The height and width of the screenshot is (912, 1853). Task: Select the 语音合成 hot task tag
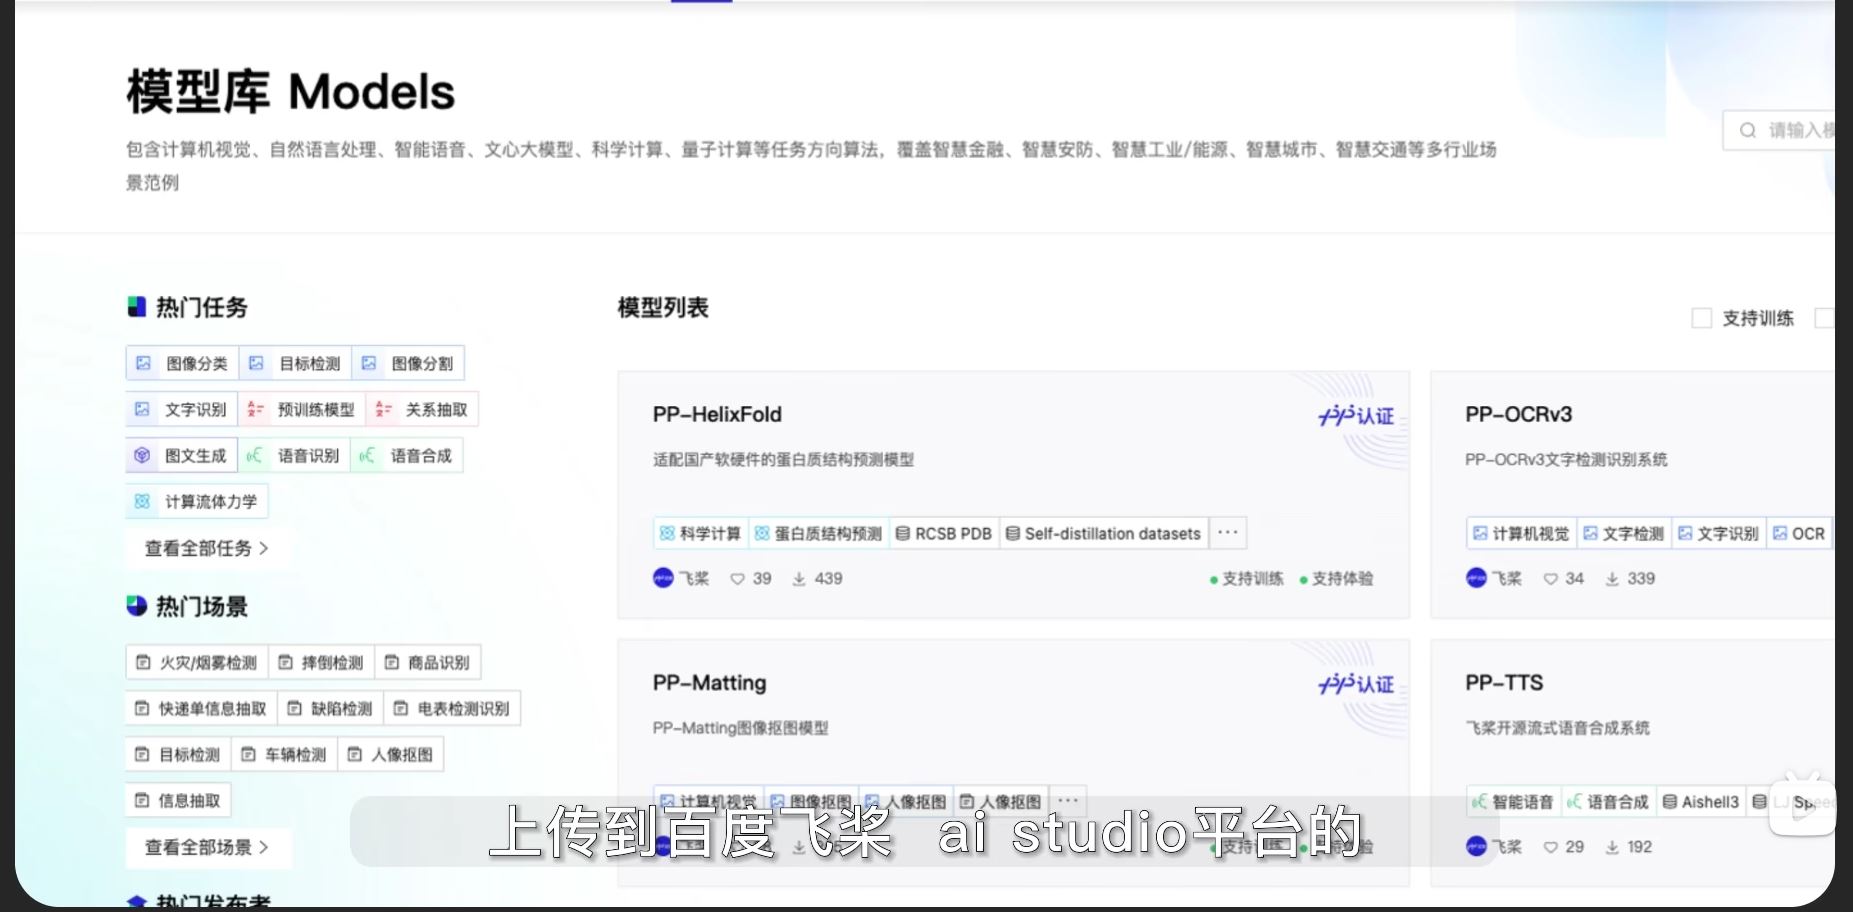pyautogui.click(x=407, y=455)
